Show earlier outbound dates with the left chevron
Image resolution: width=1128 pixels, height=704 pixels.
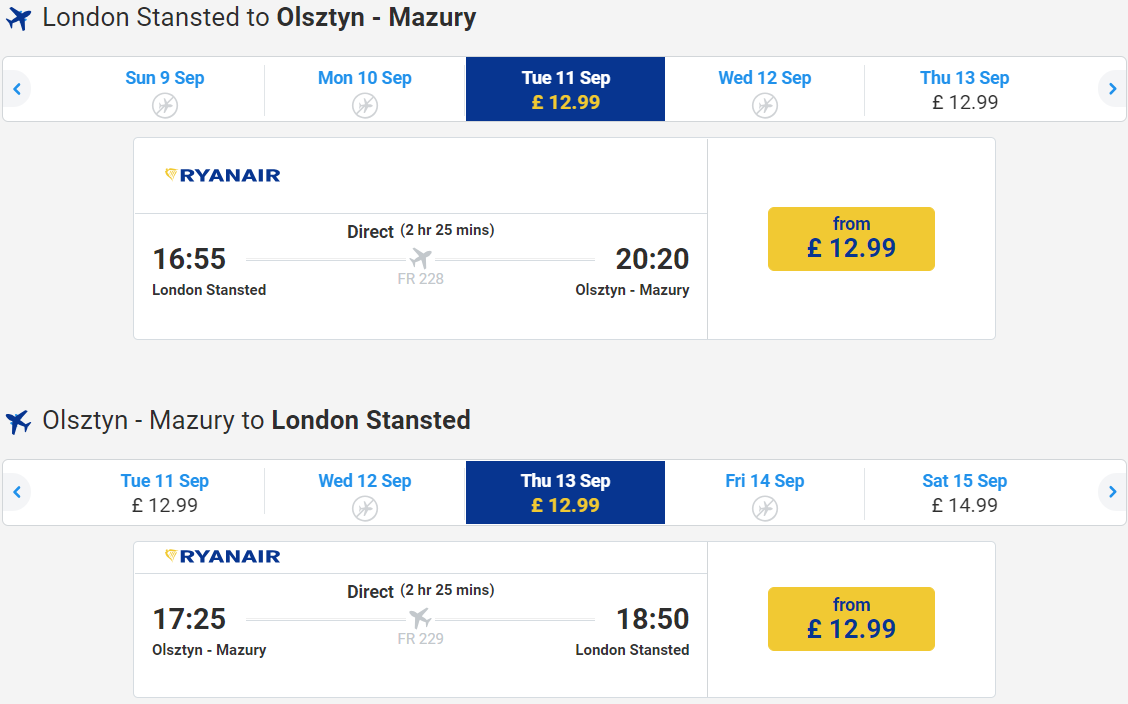pos(17,89)
